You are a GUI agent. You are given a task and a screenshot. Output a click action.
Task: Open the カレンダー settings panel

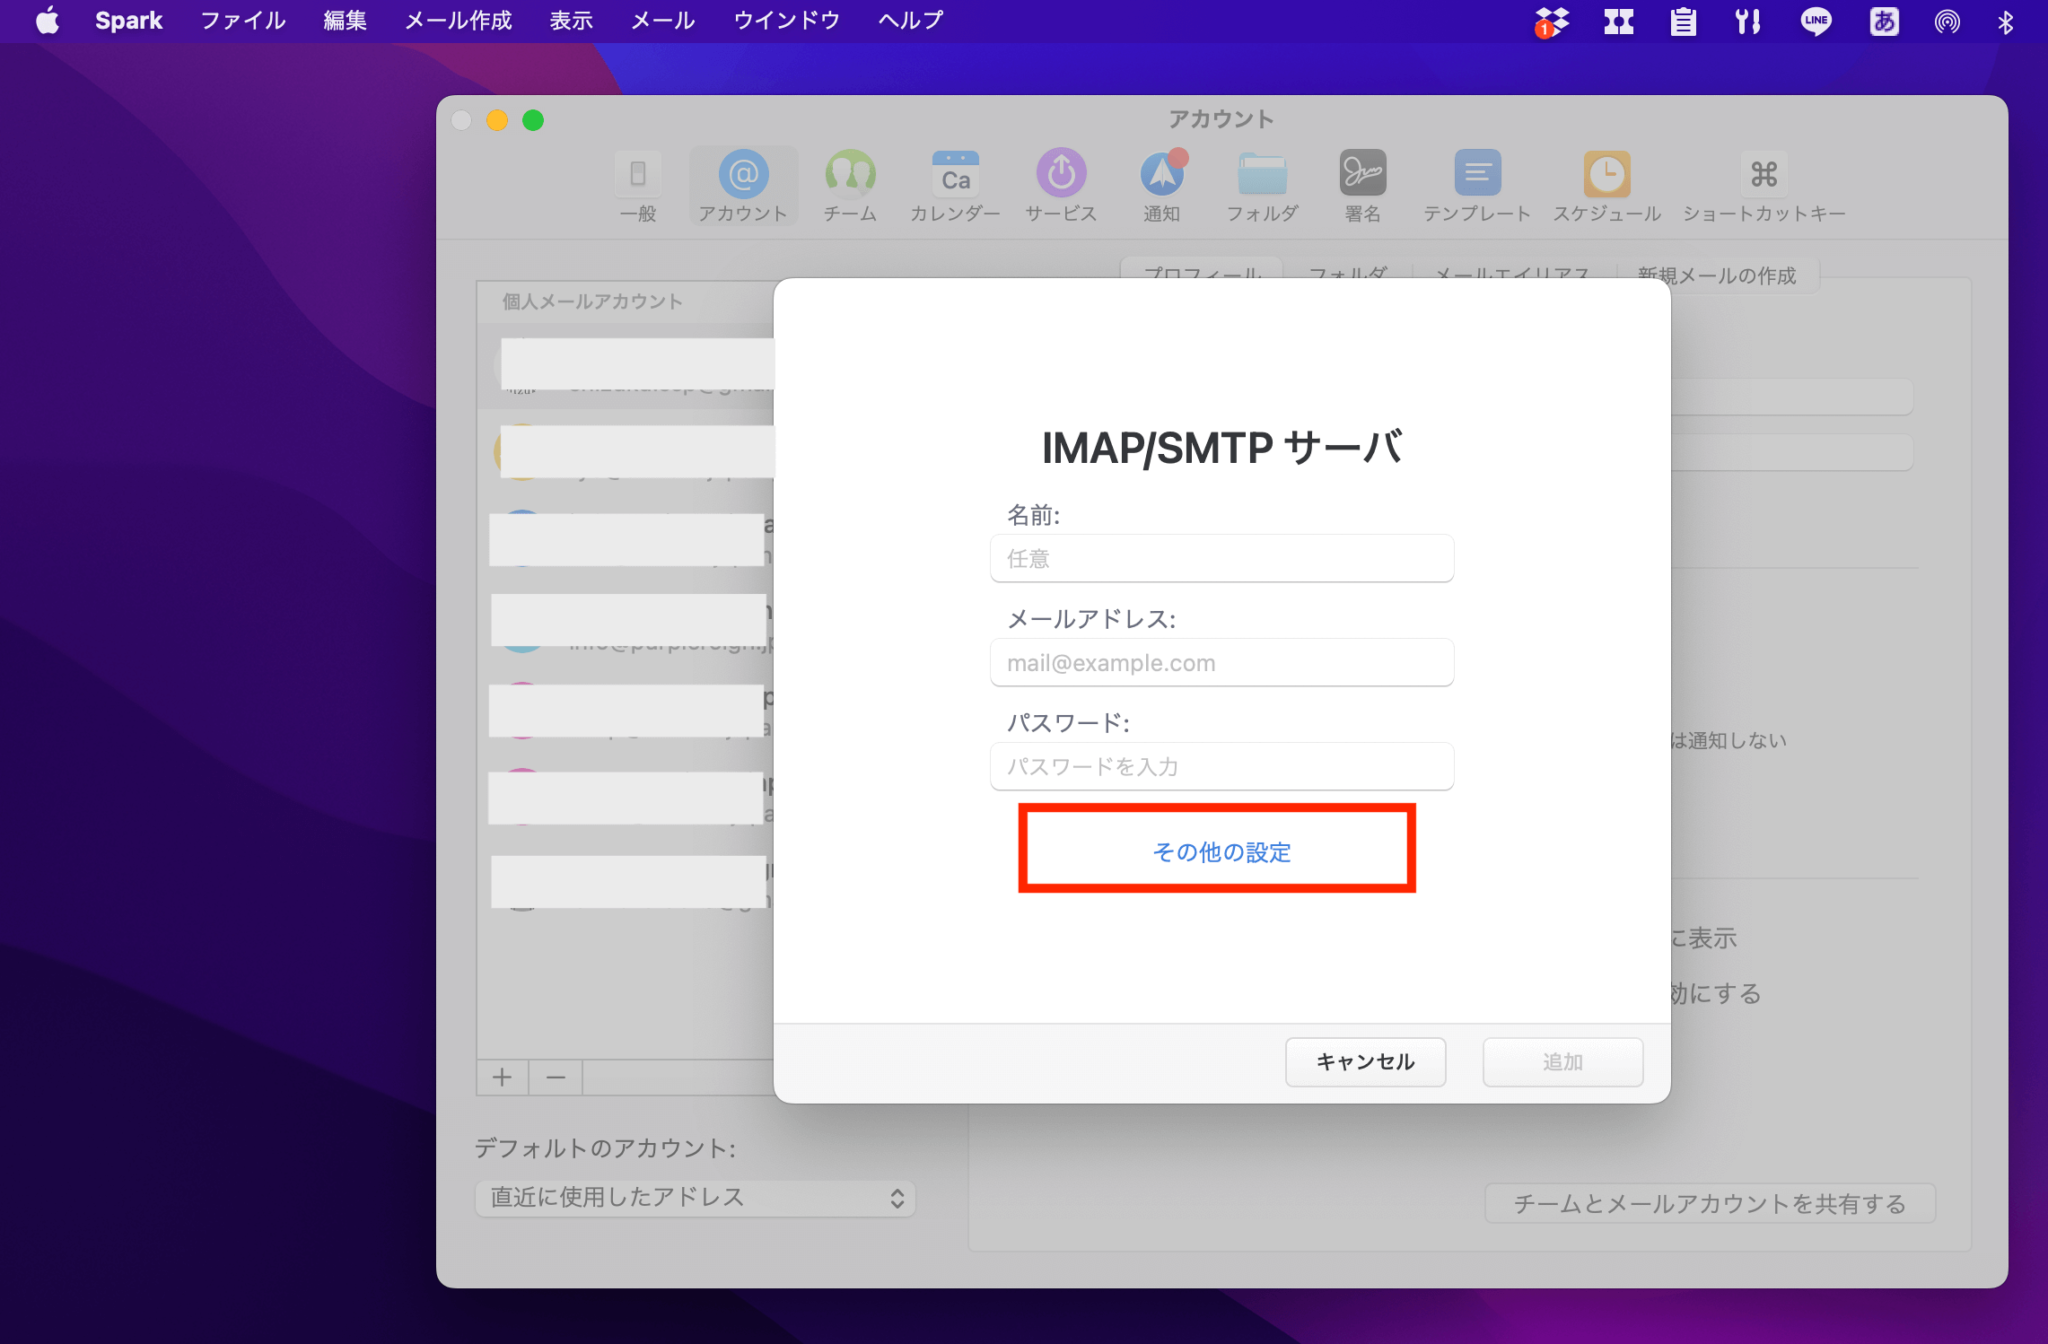[955, 185]
